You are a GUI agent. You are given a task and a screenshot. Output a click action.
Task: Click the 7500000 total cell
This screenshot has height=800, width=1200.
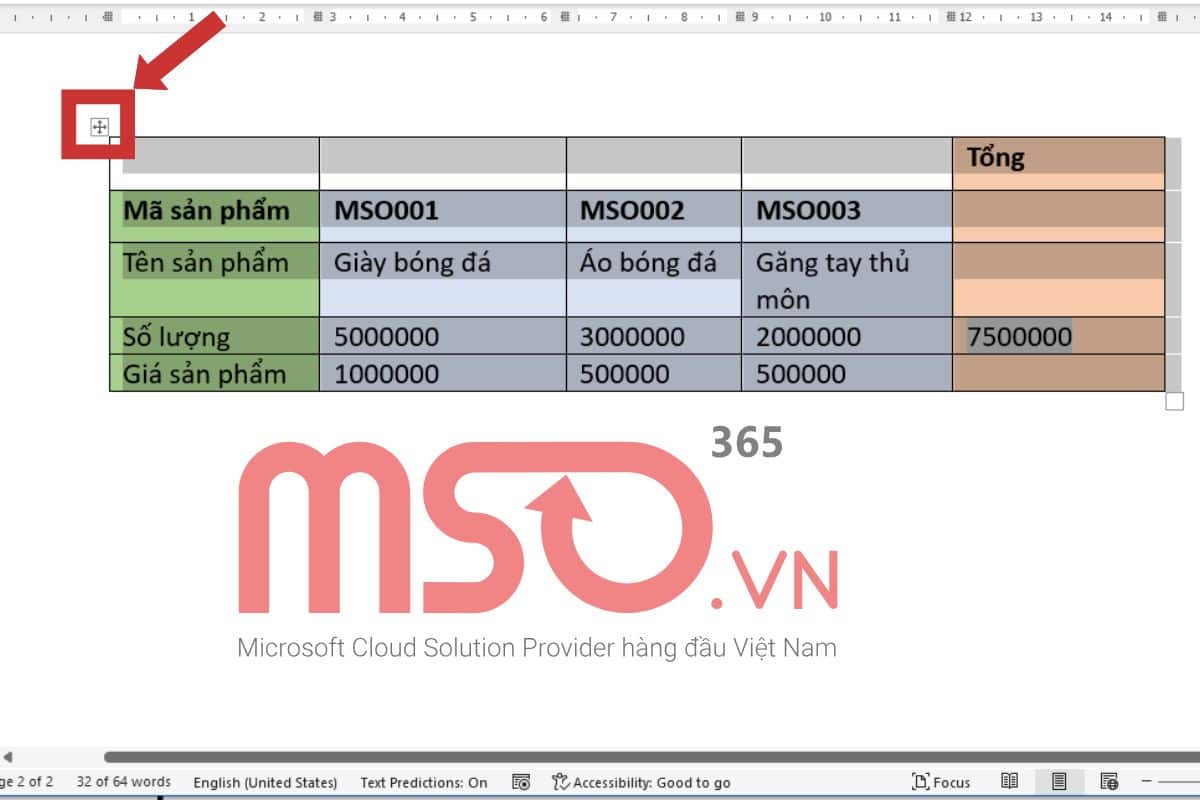tap(1058, 336)
